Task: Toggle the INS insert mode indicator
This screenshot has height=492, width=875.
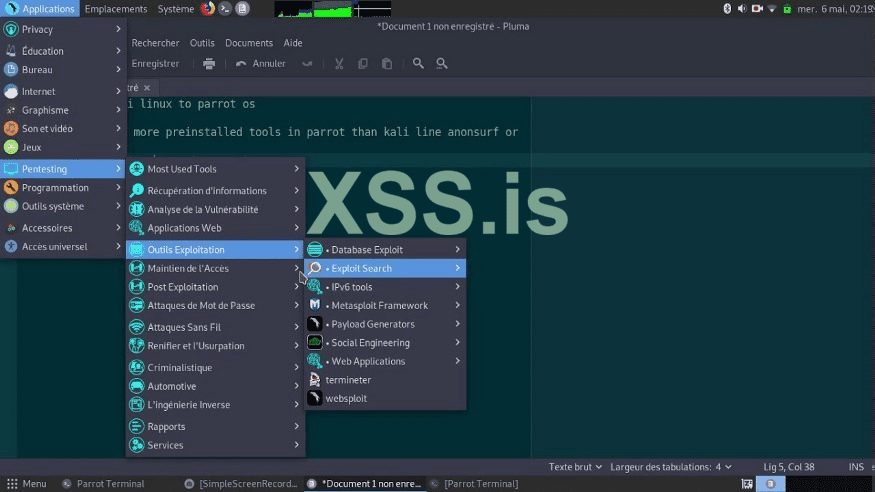Action: pos(856,467)
